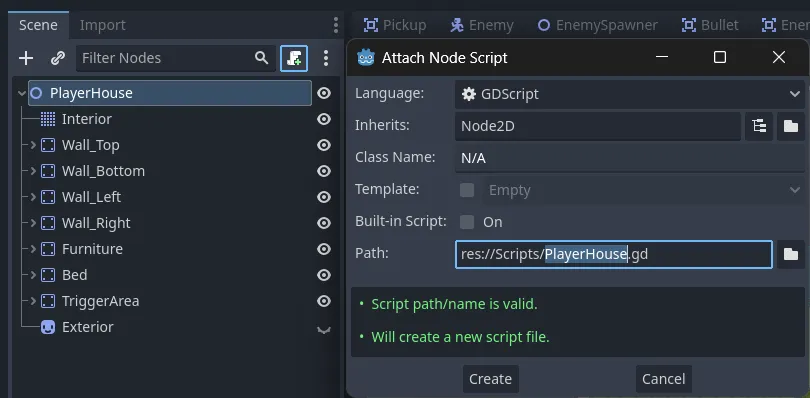Browse parent script via Inherits folder icon
Image resolution: width=810 pixels, height=398 pixels.
coord(791,126)
